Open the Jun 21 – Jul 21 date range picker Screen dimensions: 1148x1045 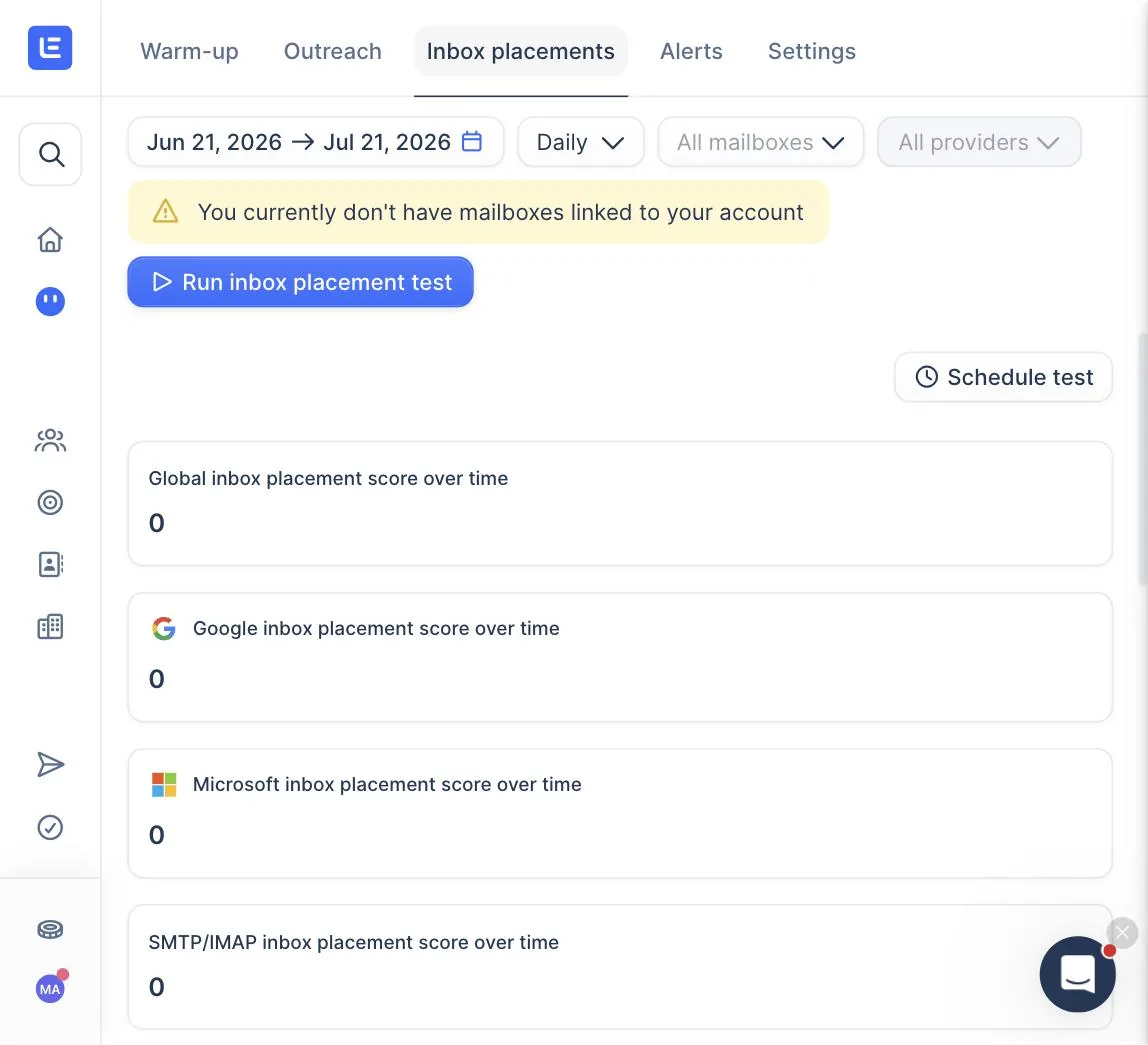316,142
